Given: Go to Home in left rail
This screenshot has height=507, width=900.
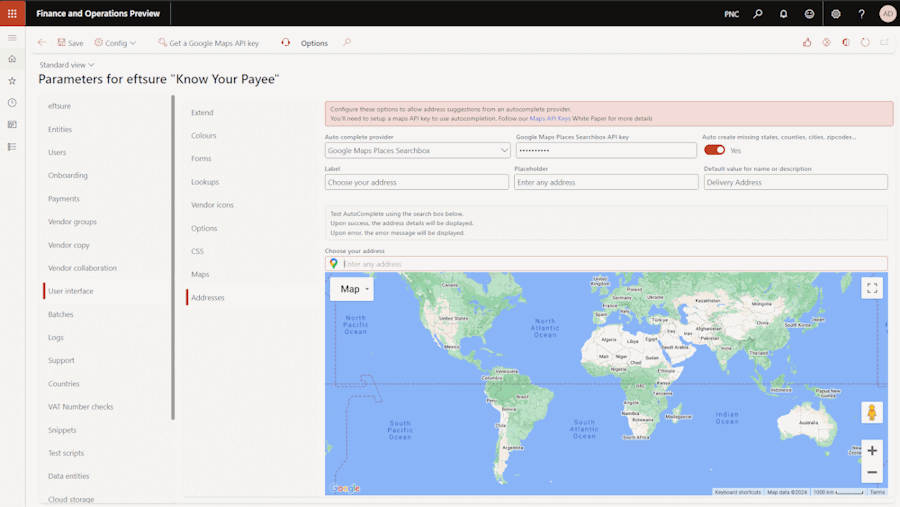Looking at the screenshot, I should click(12, 59).
